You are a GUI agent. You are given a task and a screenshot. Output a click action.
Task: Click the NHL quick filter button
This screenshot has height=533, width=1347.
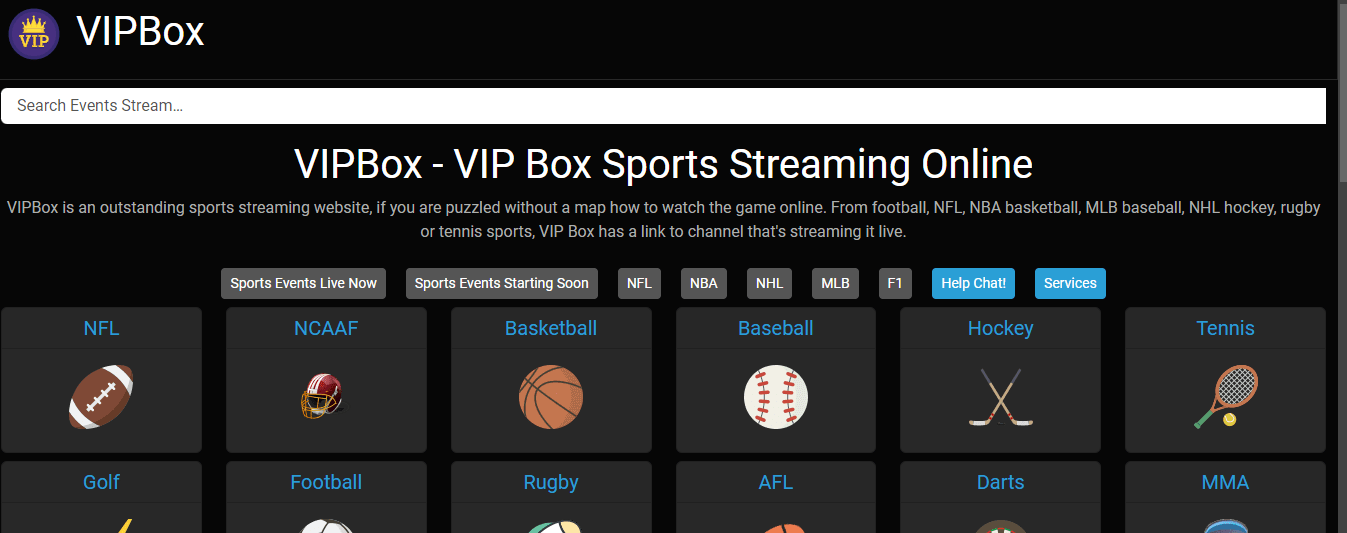point(769,283)
